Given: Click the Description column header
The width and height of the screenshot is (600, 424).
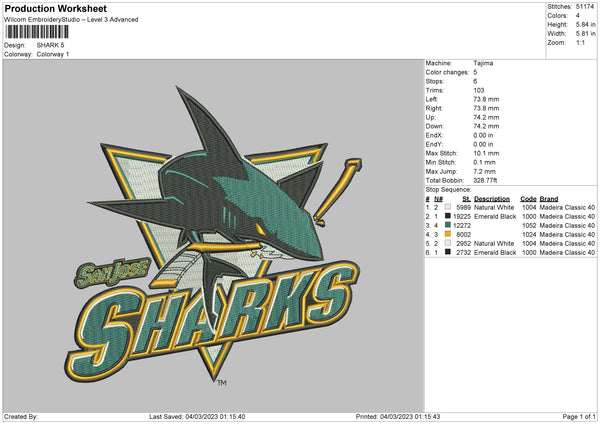Looking at the screenshot, I should click(504, 200).
